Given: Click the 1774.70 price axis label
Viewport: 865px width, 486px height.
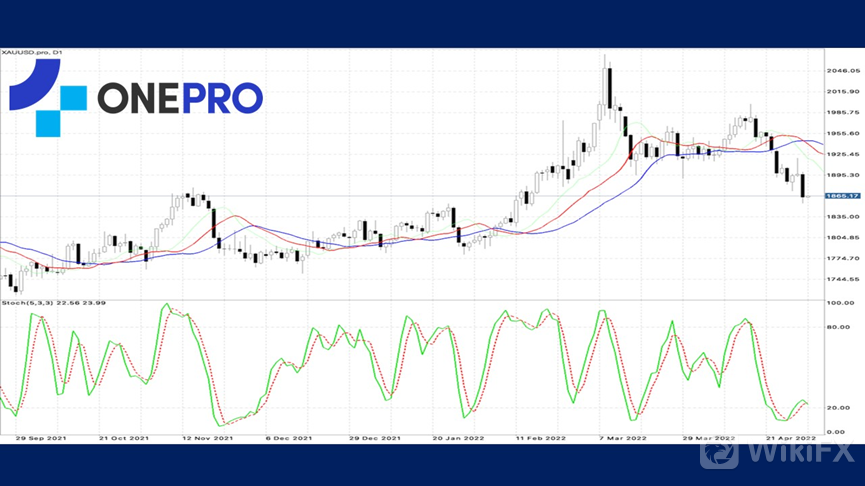Looking at the screenshot, I should pyautogui.click(x=843, y=258).
